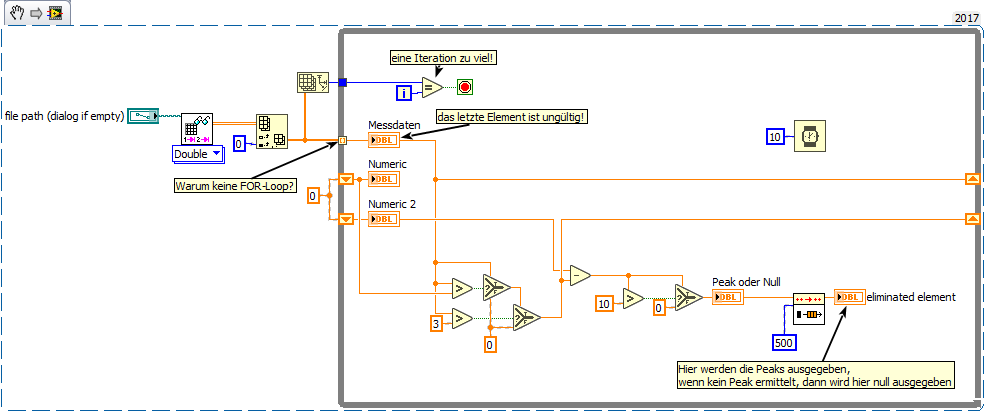Select the file path control terminal
Screen dimensions: 985x412
(144, 115)
